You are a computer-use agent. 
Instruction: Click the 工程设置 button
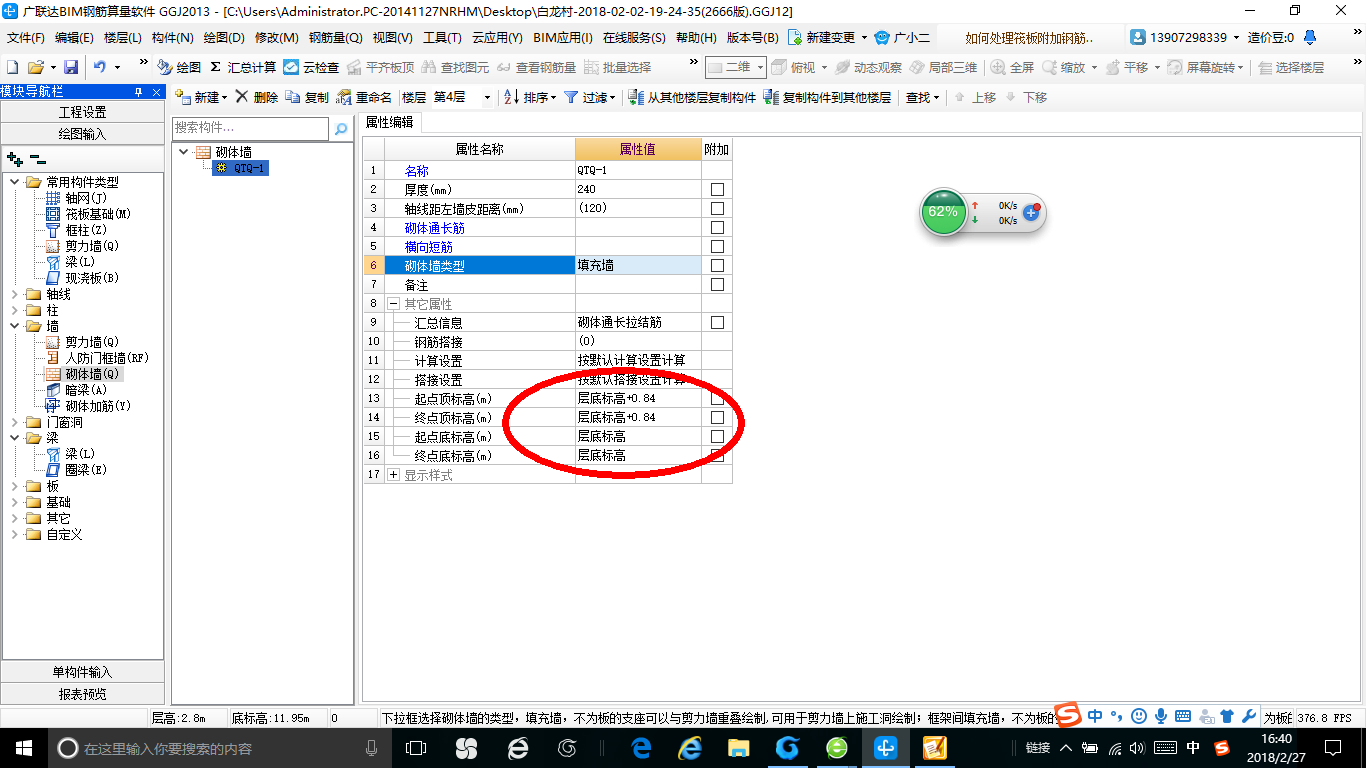pyautogui.click(x=83, y=112)
